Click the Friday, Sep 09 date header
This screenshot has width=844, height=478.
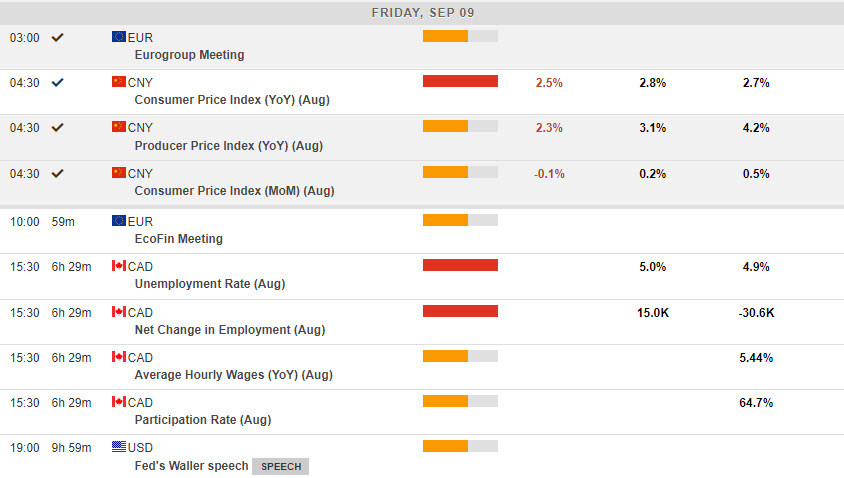coord(422,12)
